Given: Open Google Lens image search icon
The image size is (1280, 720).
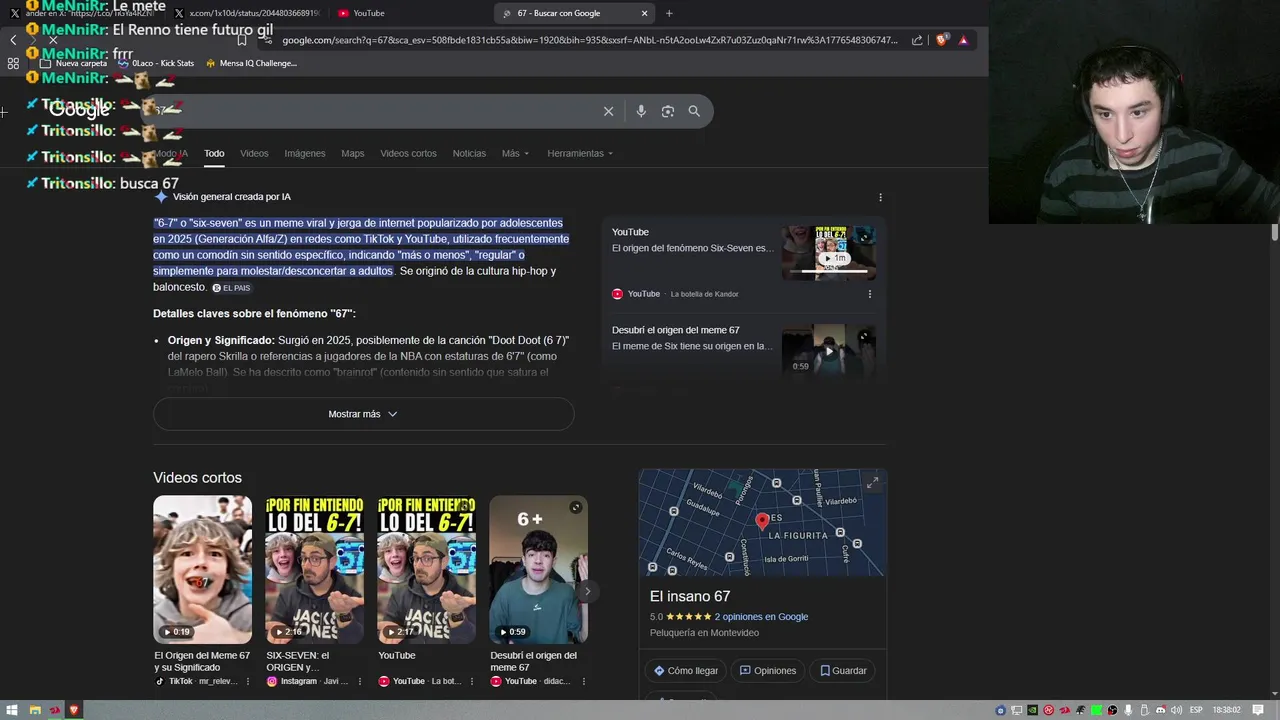Looking at the screenshot, I should point(668,111).
